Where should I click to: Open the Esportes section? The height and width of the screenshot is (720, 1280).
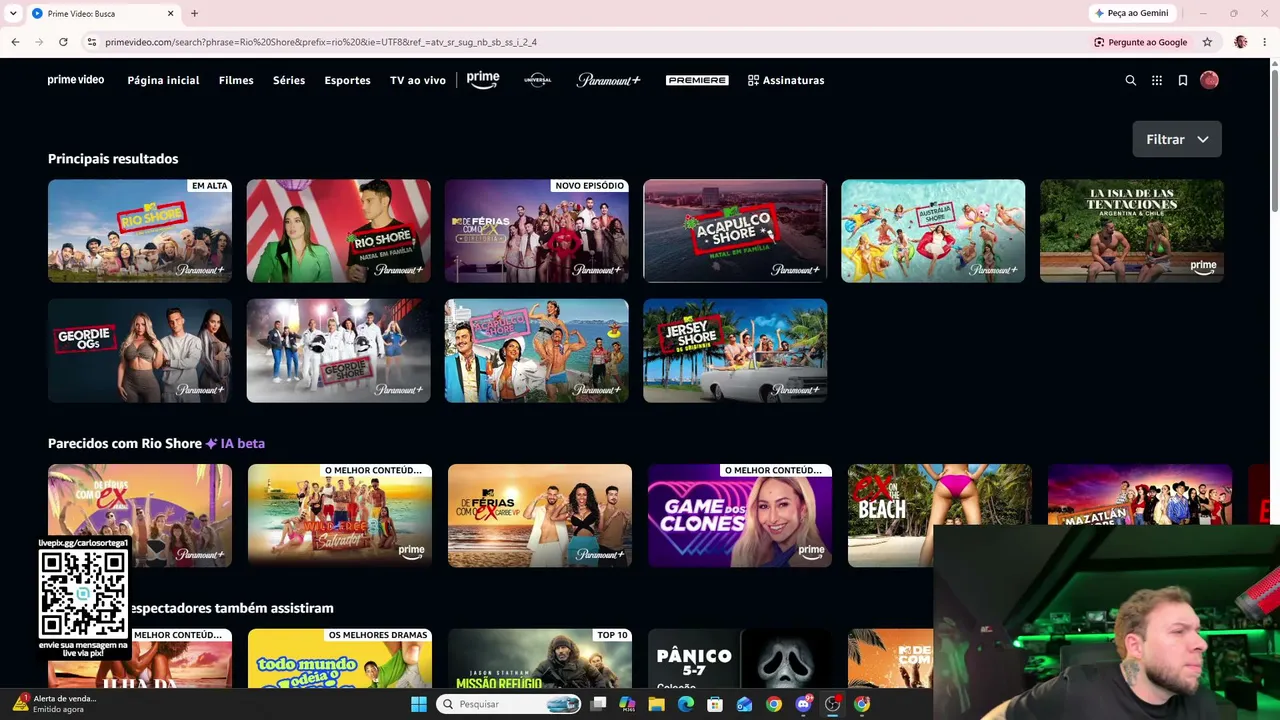[x=347, y=80]
